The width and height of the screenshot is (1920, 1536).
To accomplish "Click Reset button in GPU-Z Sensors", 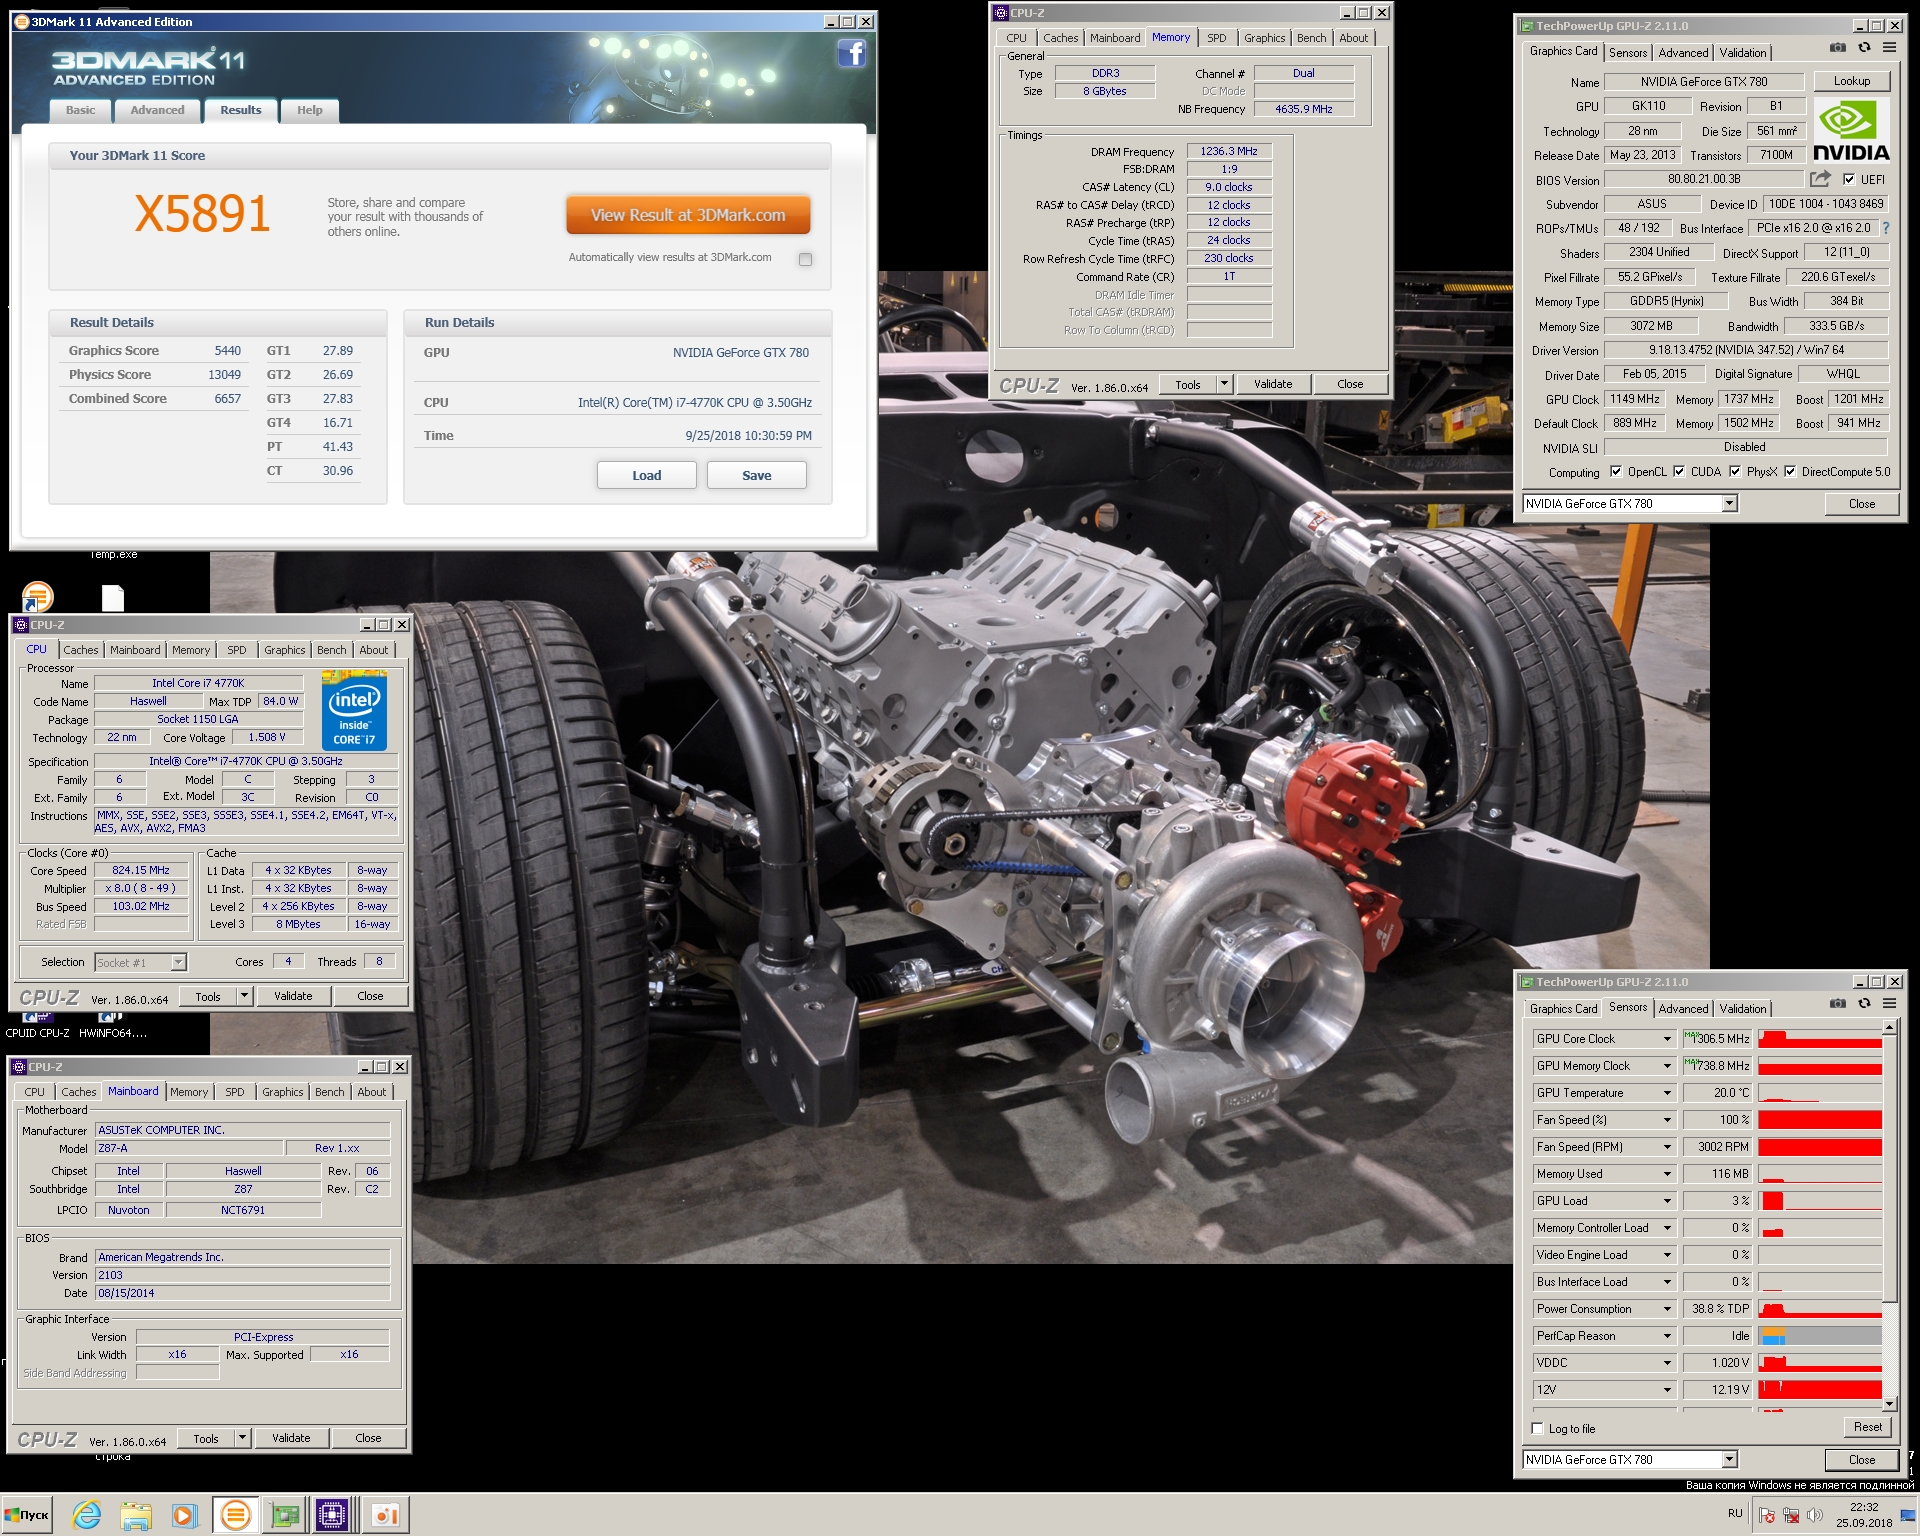I will pyautogui.click(x=1867, y=1427).
